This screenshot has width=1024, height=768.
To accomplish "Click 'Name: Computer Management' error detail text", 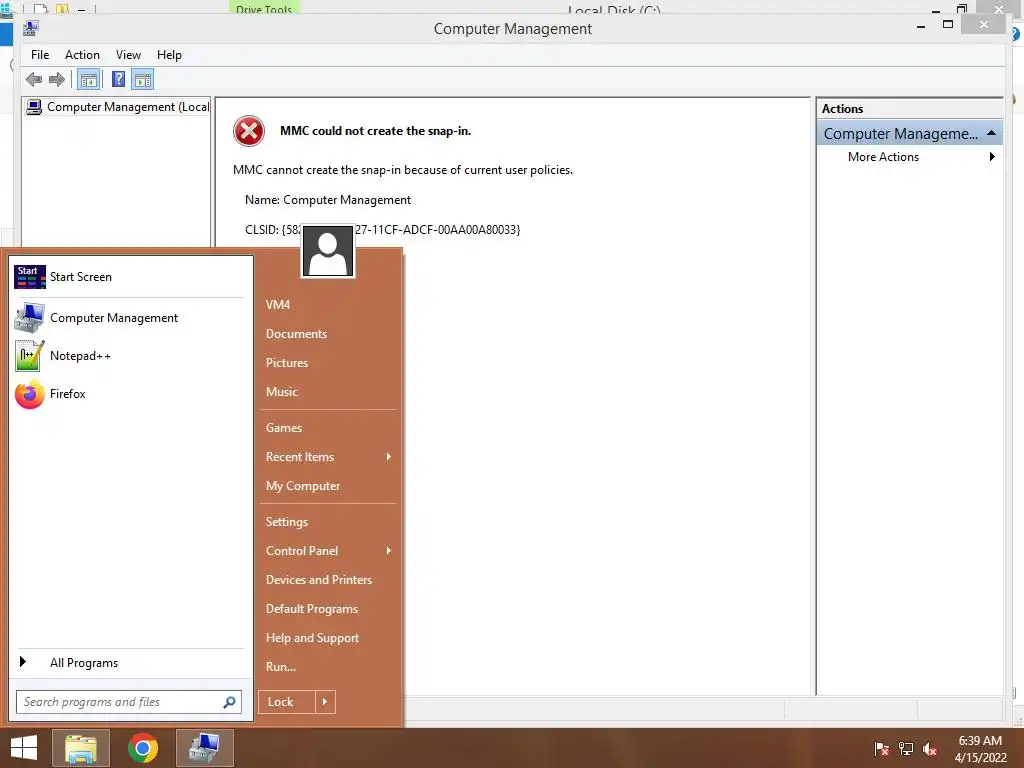I will tap(328, 200).
